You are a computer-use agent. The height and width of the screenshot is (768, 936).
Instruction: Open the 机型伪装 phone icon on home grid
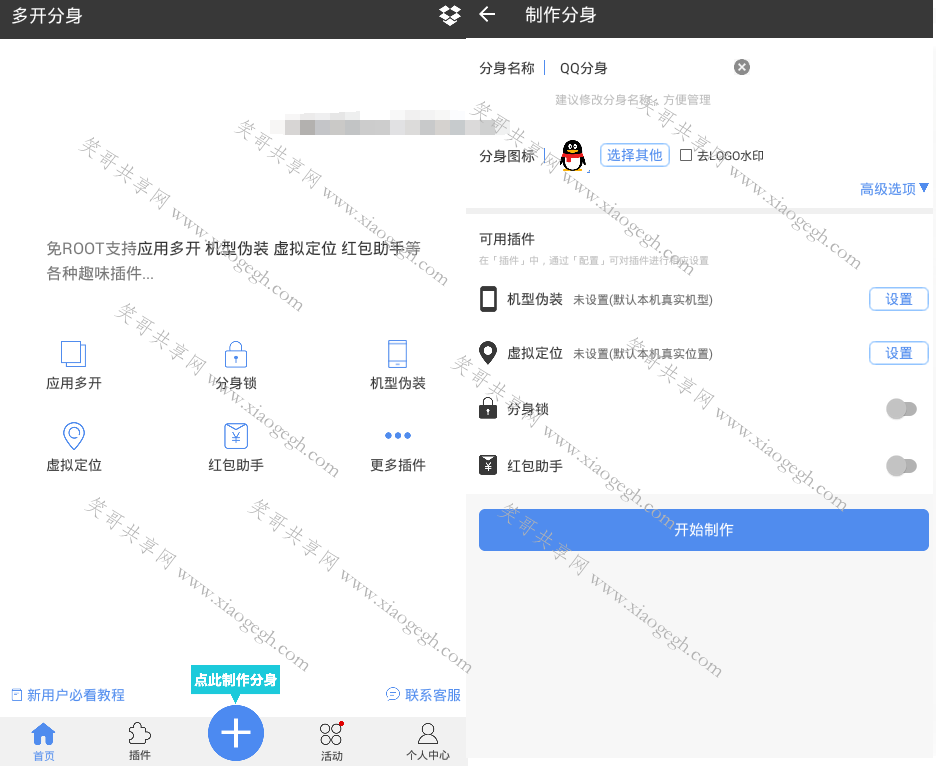pyautogui.click(x=398, y=354)
